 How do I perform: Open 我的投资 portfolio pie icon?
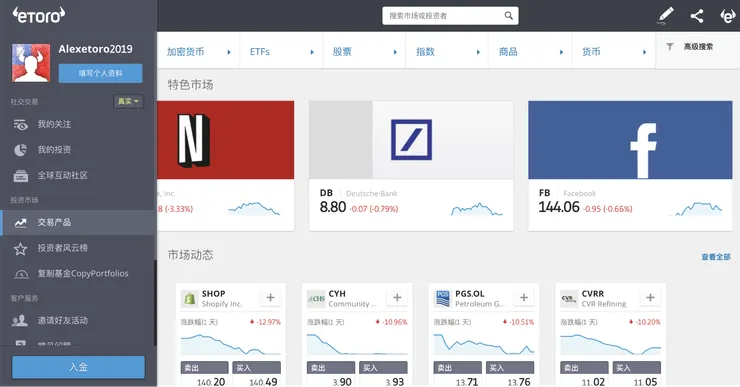[x=20, y=150]
